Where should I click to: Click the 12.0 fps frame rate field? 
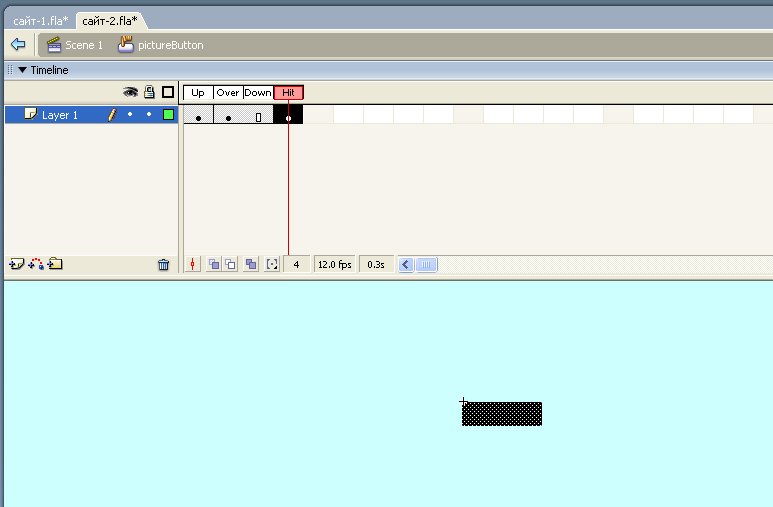335,264
